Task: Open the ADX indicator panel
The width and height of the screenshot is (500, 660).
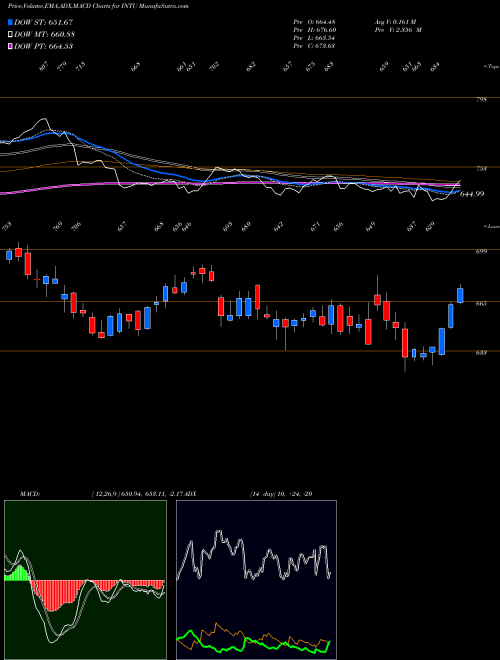Action: [x=256, y=580]
